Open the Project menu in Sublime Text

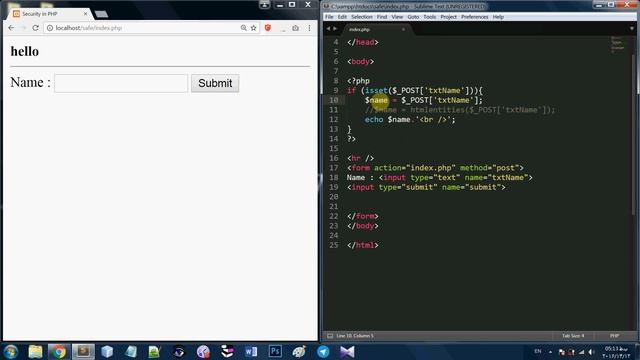point(448,17)
